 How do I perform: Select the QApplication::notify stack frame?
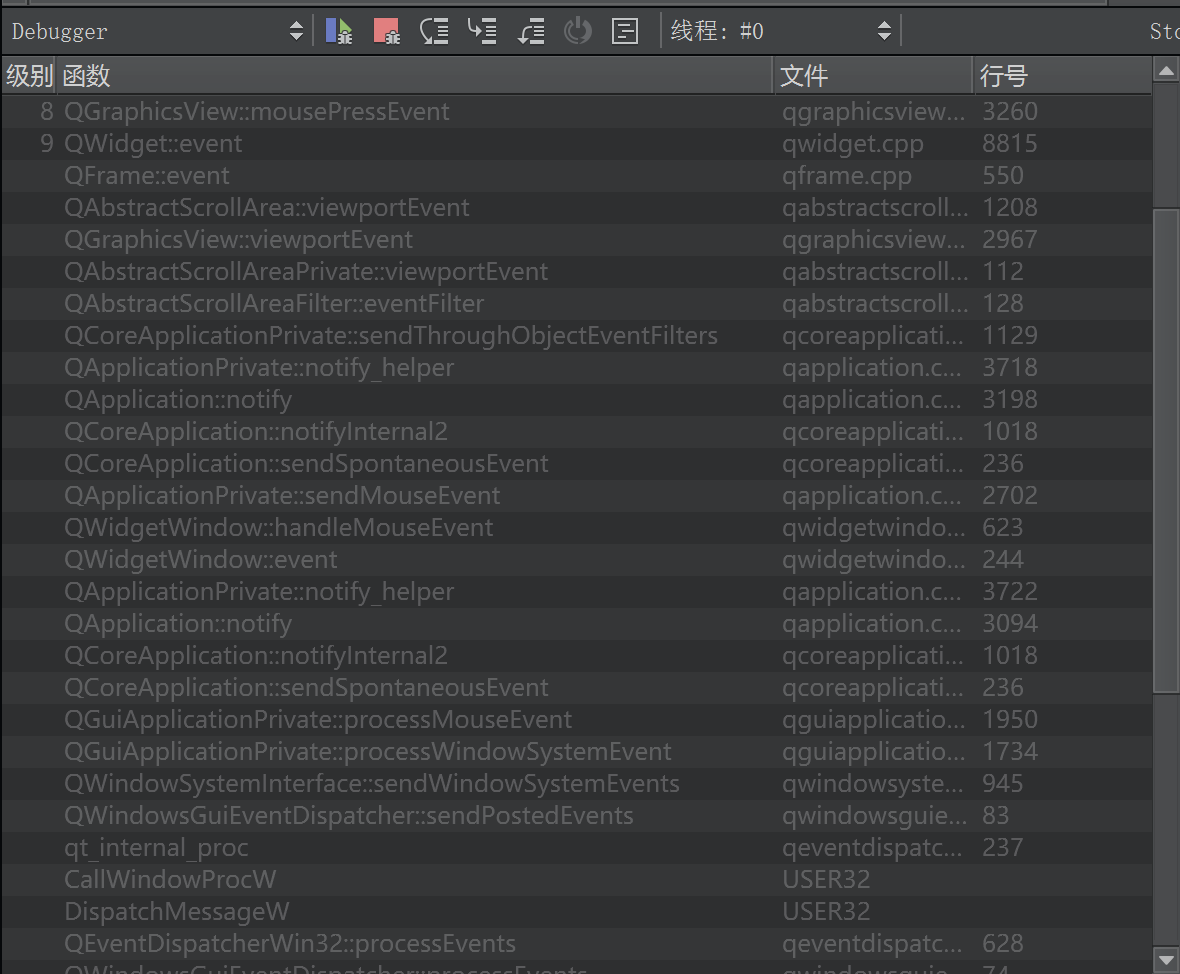click(178, 399)
